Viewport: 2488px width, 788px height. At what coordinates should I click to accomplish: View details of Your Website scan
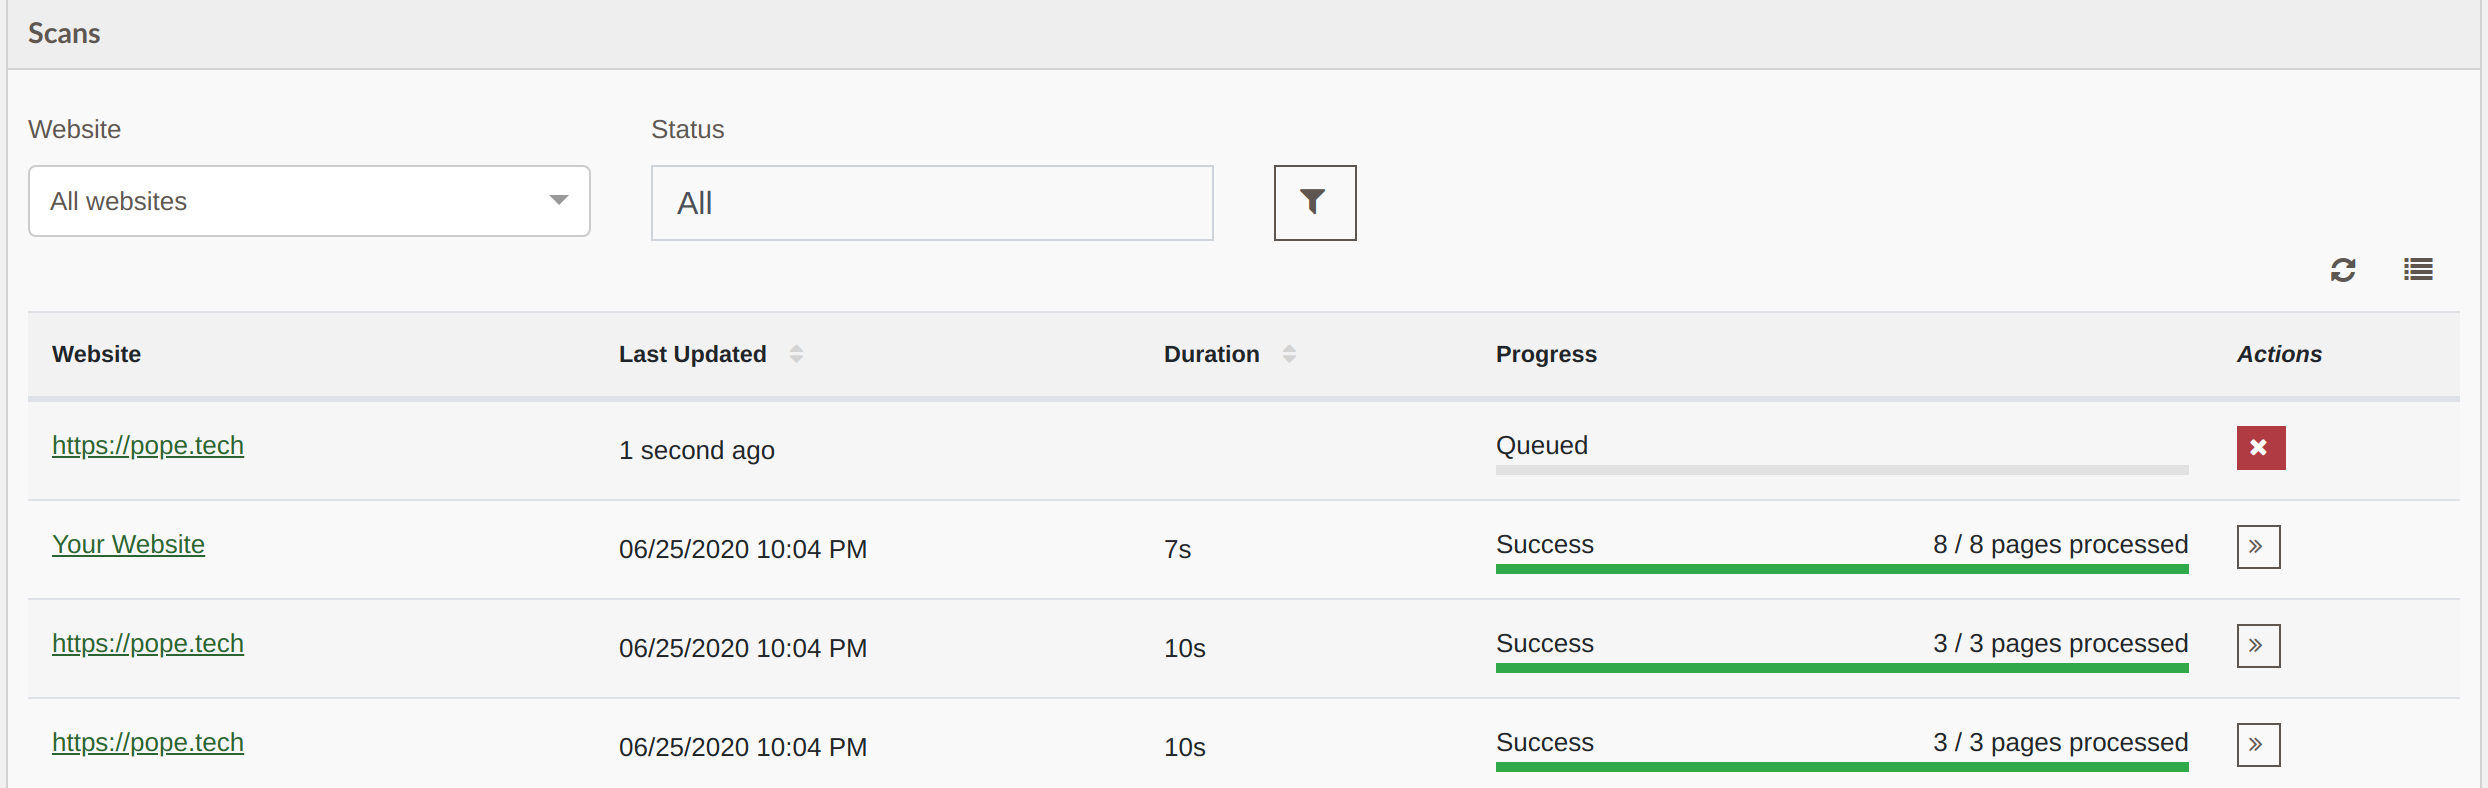[x=2259, y=547]
